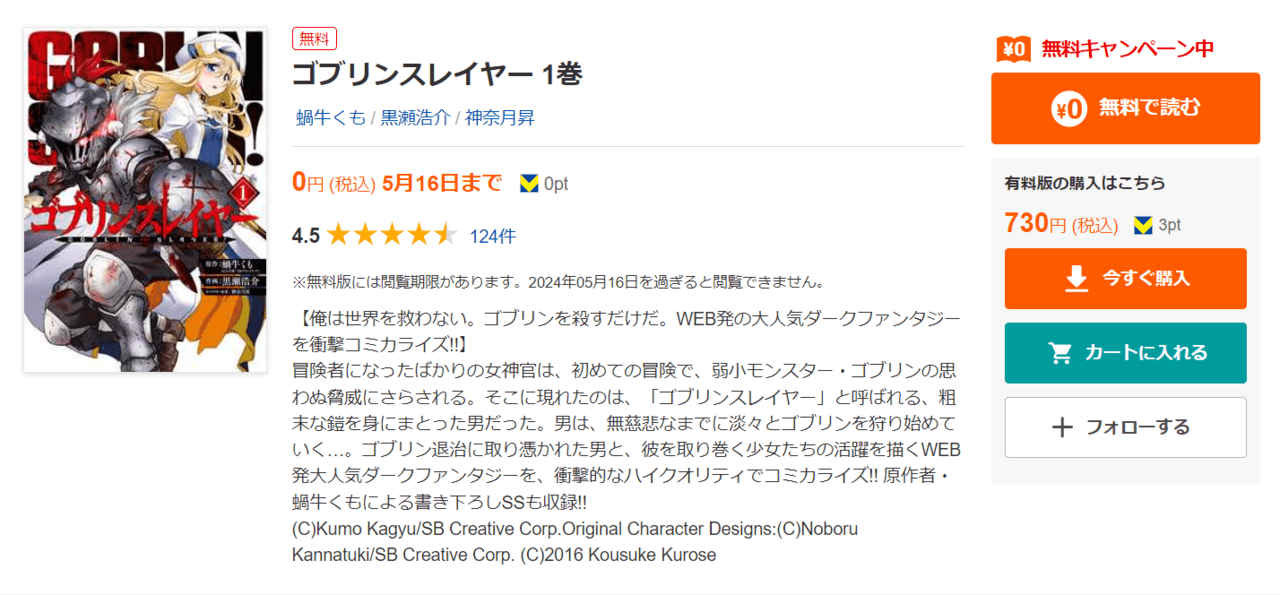Screen dimensions: 1280x595
Task: Click the plus icon on フォローする
Action: [1063, 427]
